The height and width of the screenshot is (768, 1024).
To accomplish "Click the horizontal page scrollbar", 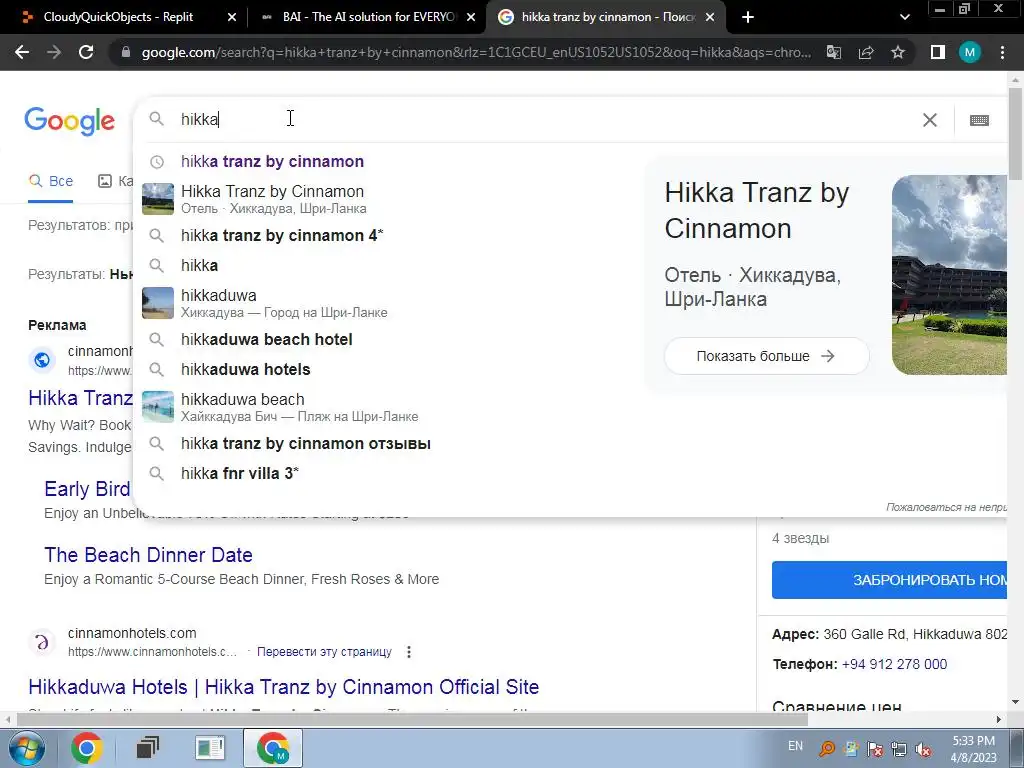I will click(411, 719).
